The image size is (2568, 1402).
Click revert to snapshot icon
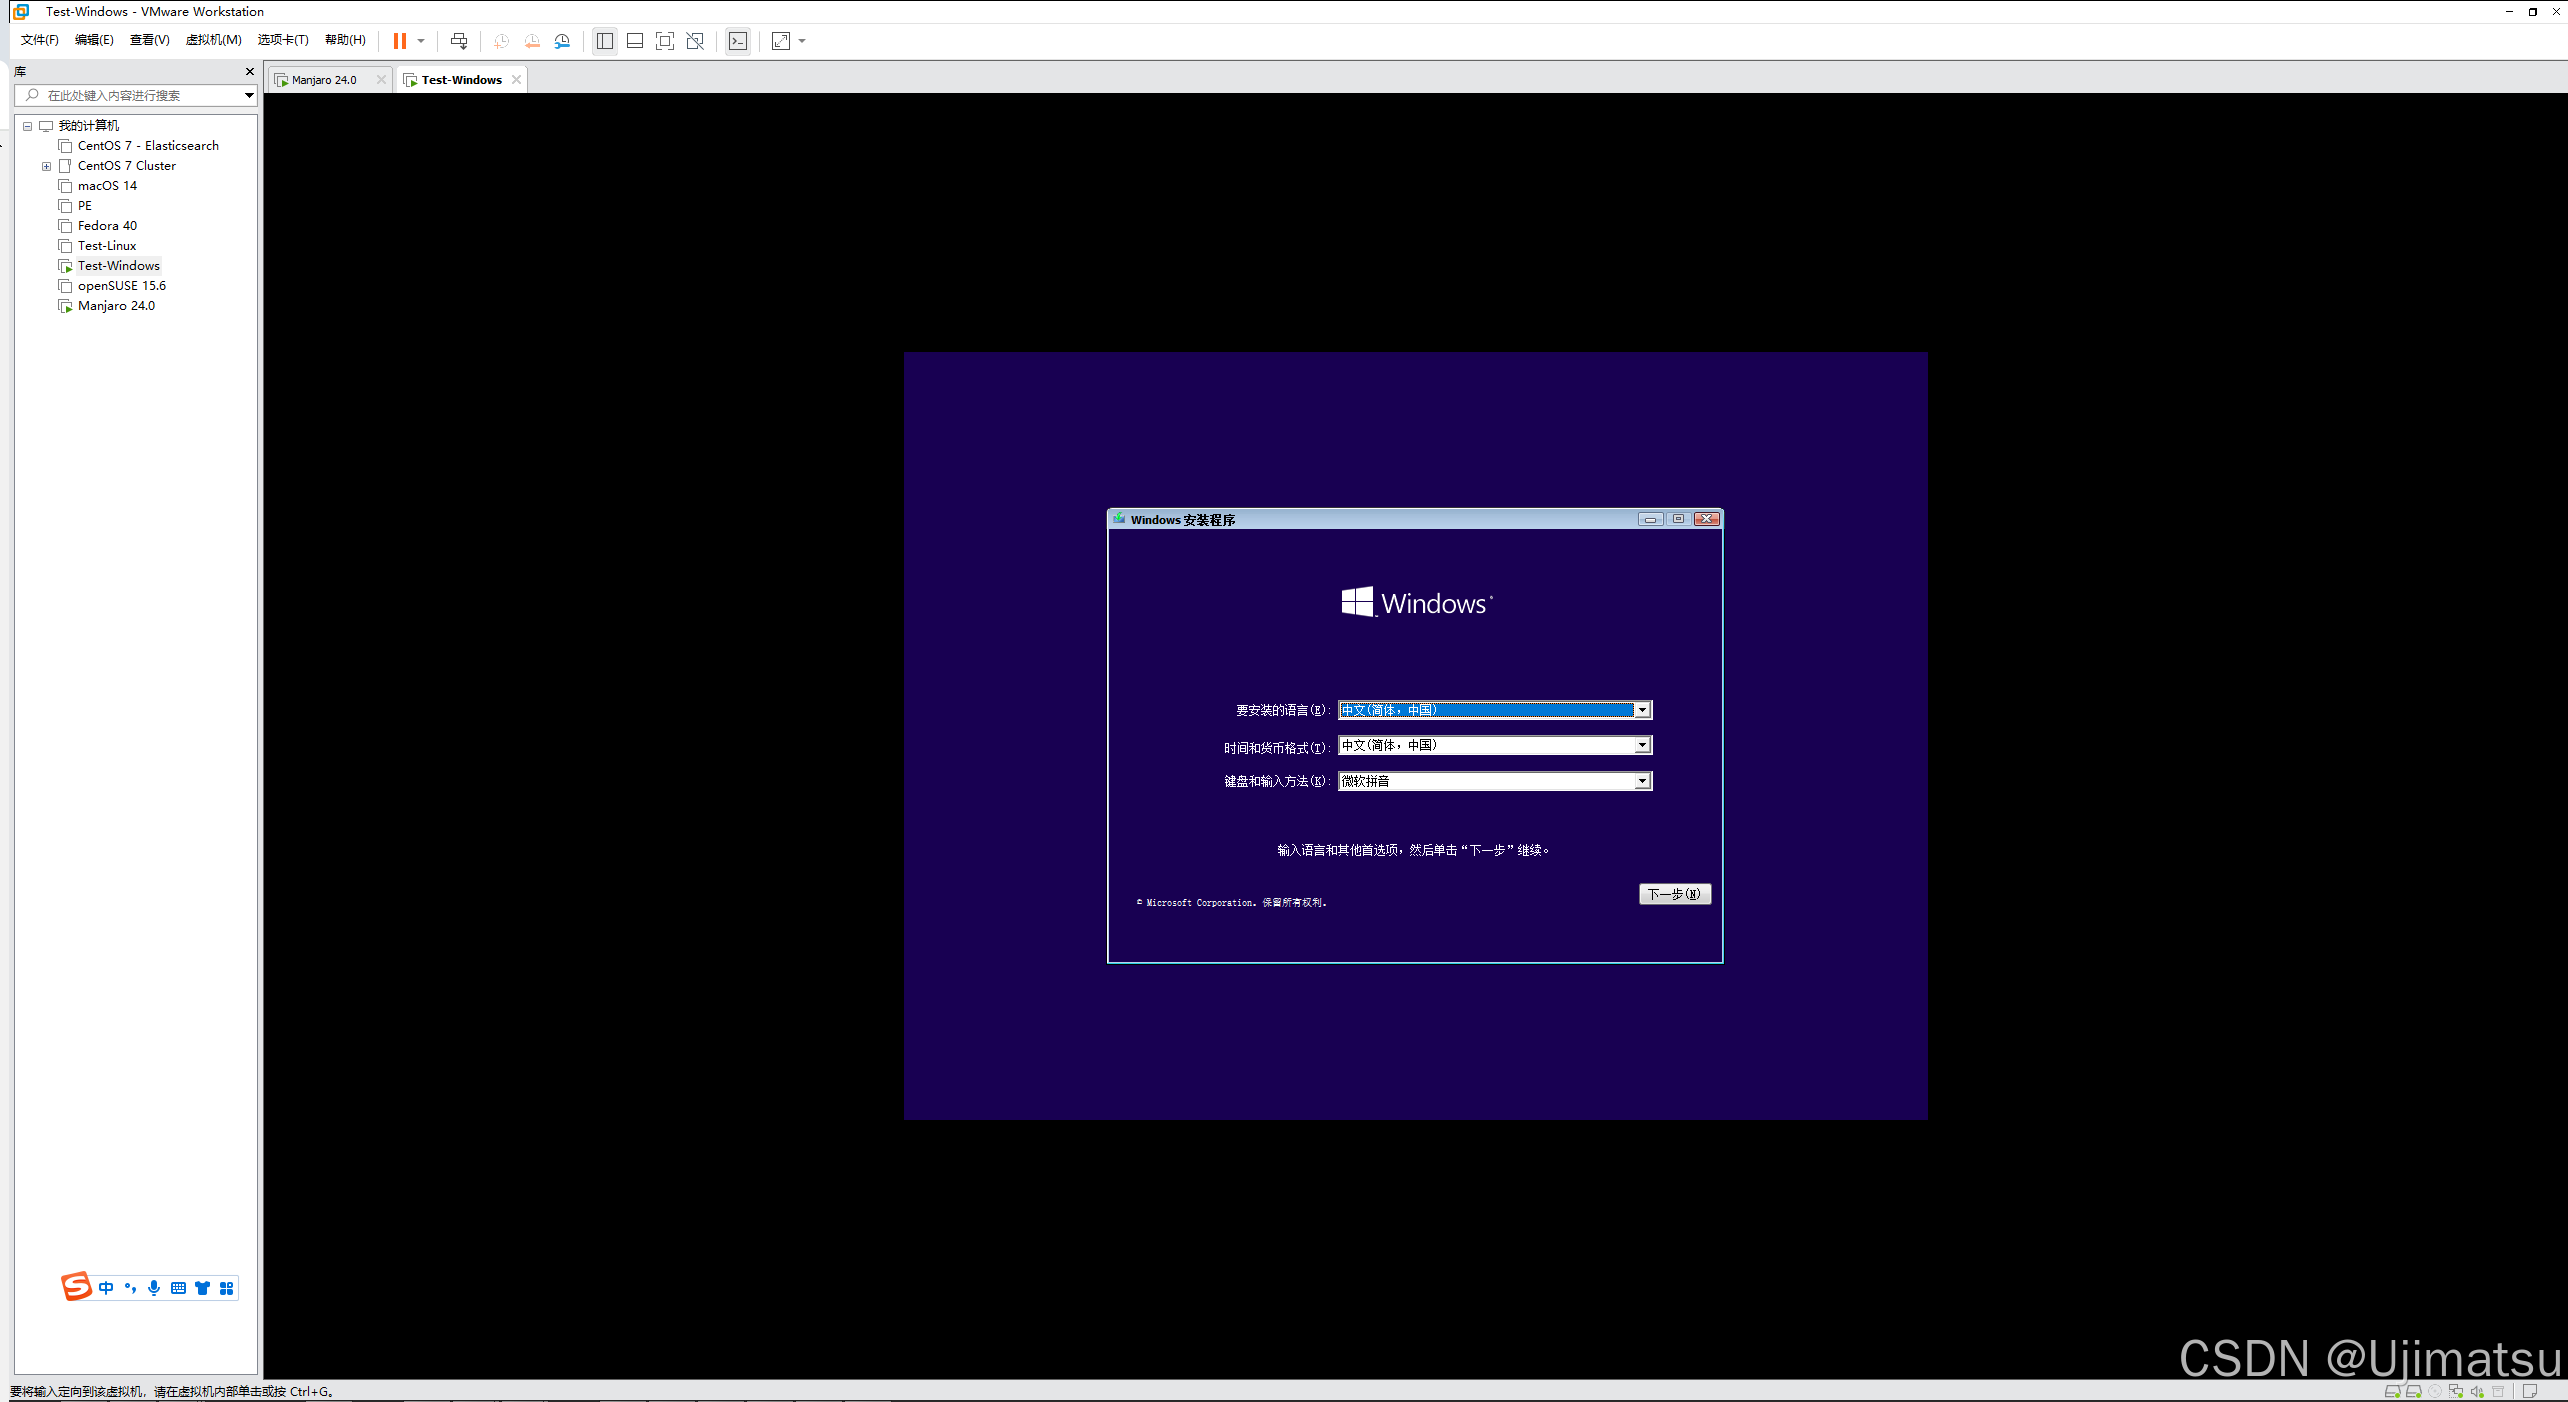coord(532,41)
